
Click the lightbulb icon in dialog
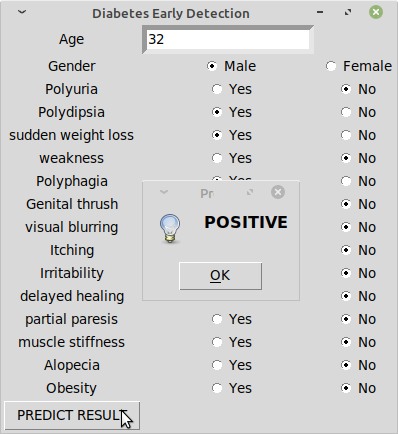pyautogui.click(x=170, y=228)
